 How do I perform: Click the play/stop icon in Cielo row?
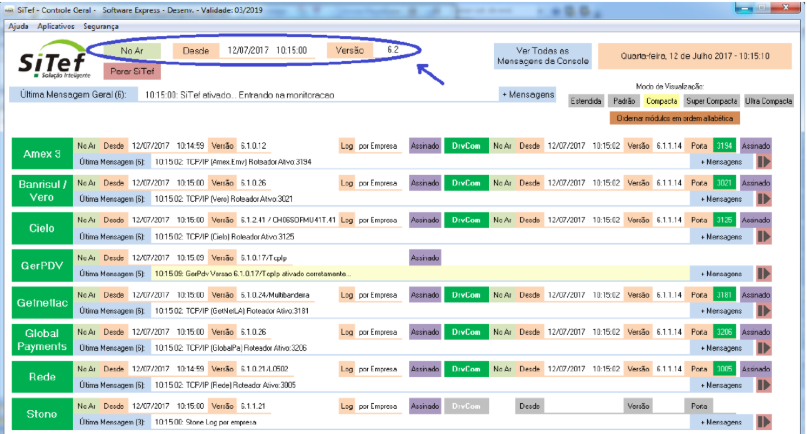764,236
